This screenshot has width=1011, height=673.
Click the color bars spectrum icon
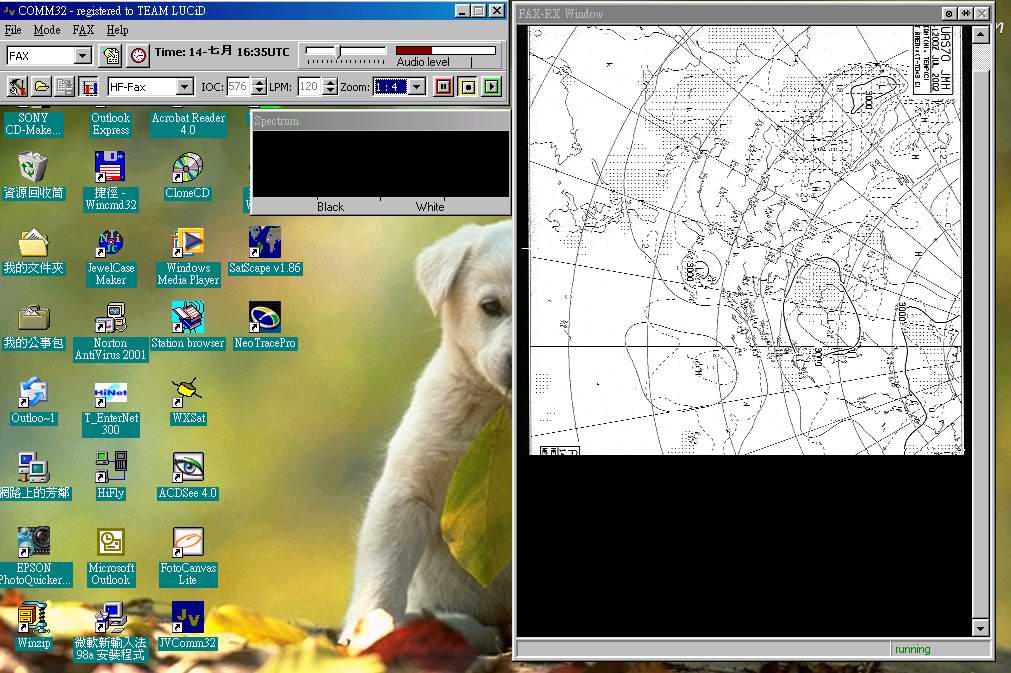click(x=88, y=86)
